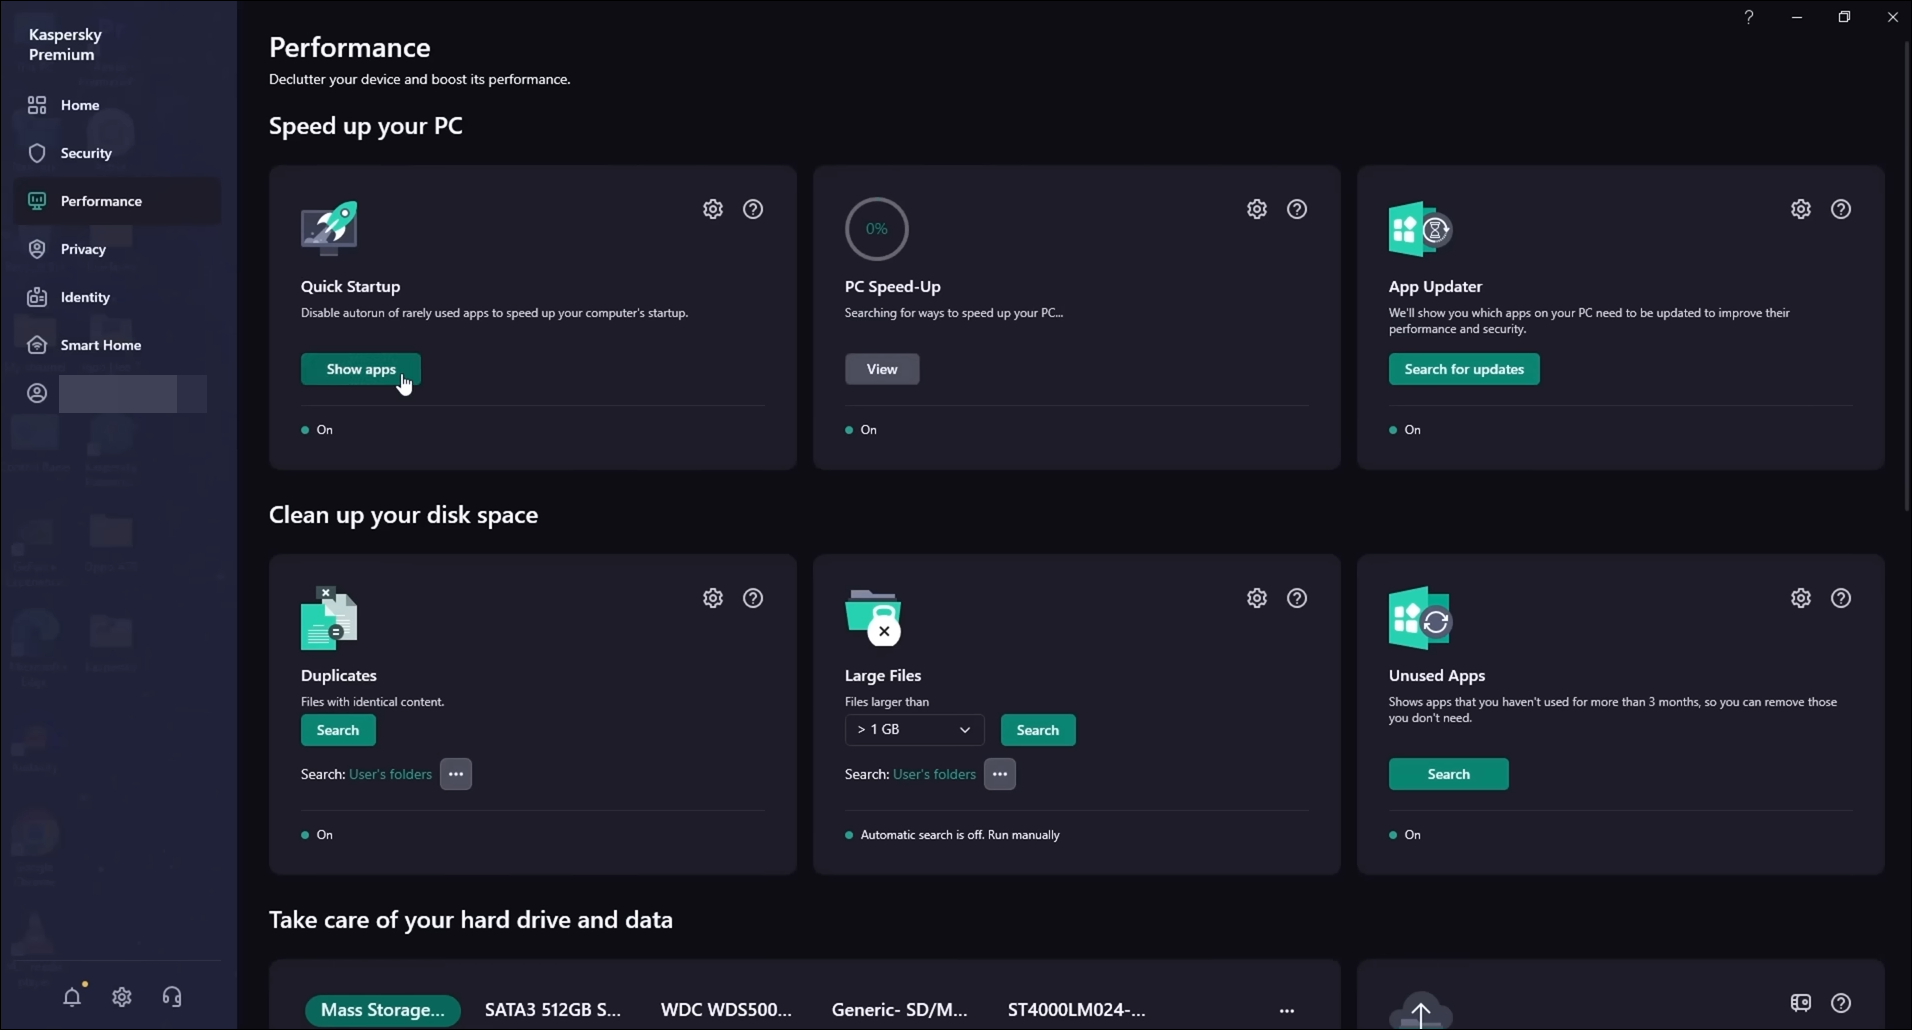Image resolution: width=1912 pixels, height=1030 pixels.
Task: Open Unused Apps settings gear
Action: (x=1800, y=598)
